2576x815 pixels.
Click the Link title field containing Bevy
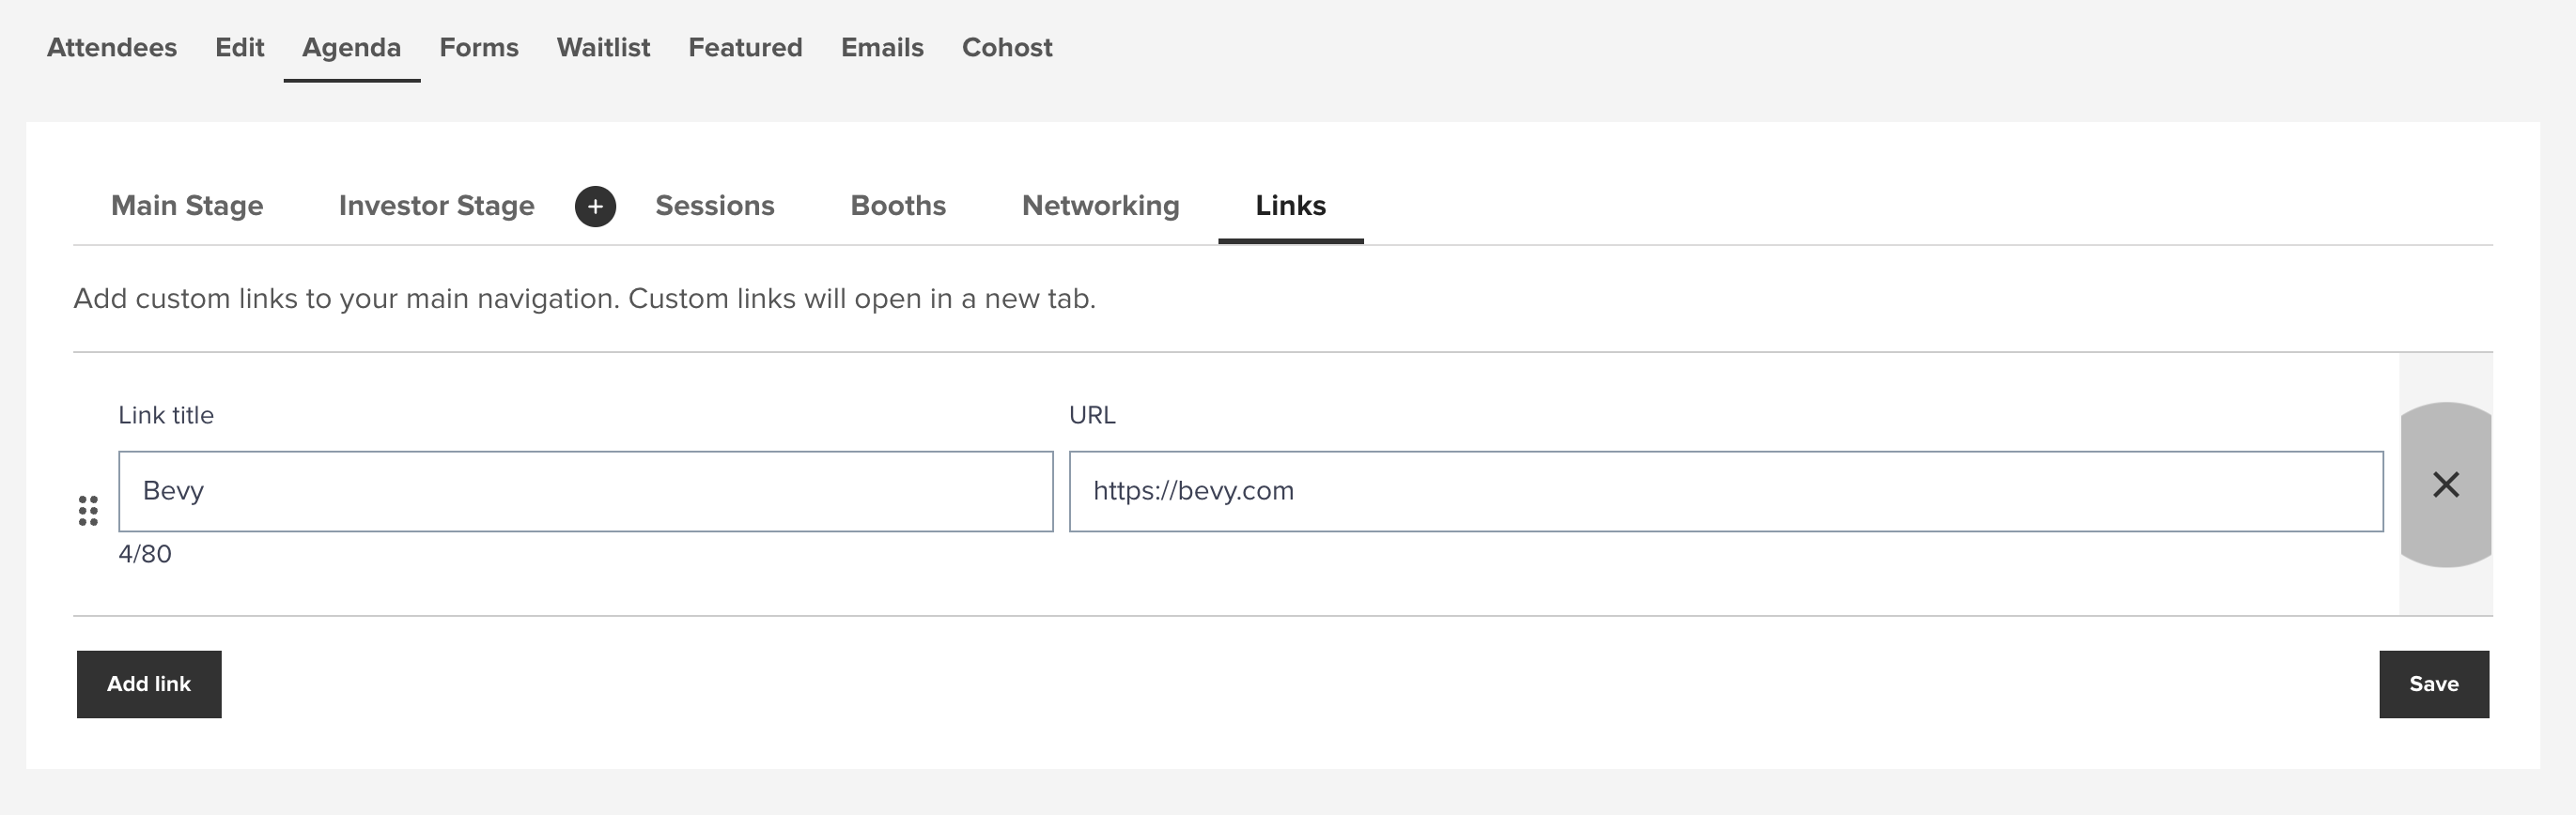pos(585,491)
